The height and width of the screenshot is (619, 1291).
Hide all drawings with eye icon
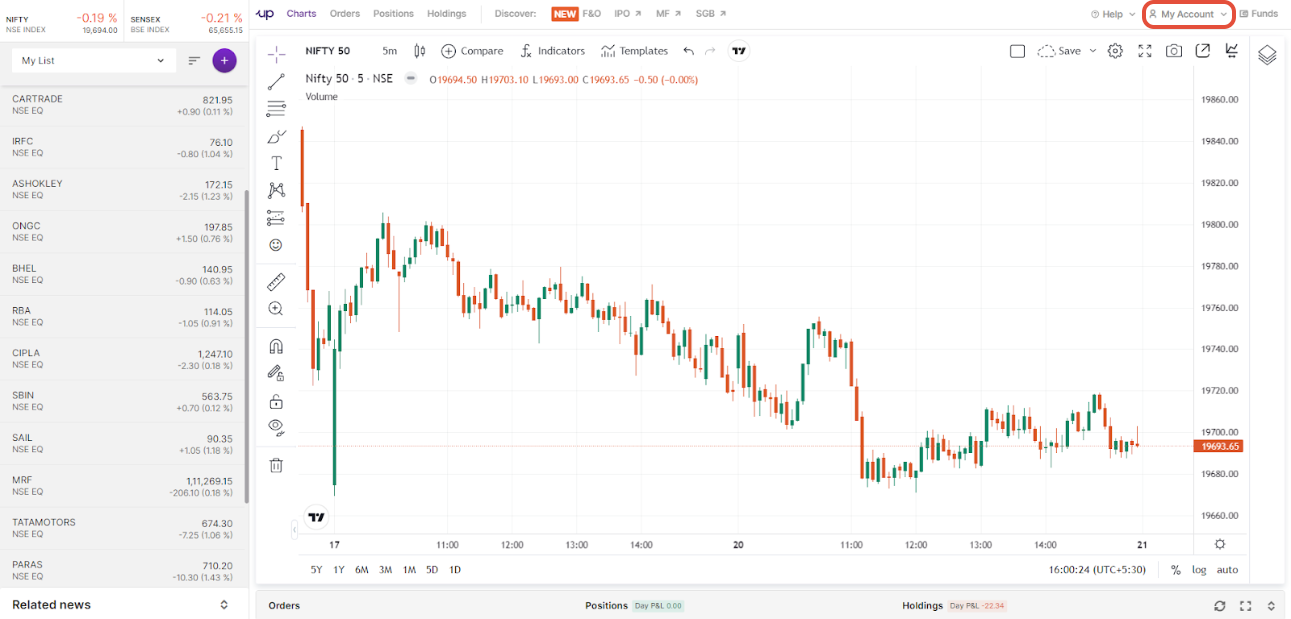(x=277, y=428)
